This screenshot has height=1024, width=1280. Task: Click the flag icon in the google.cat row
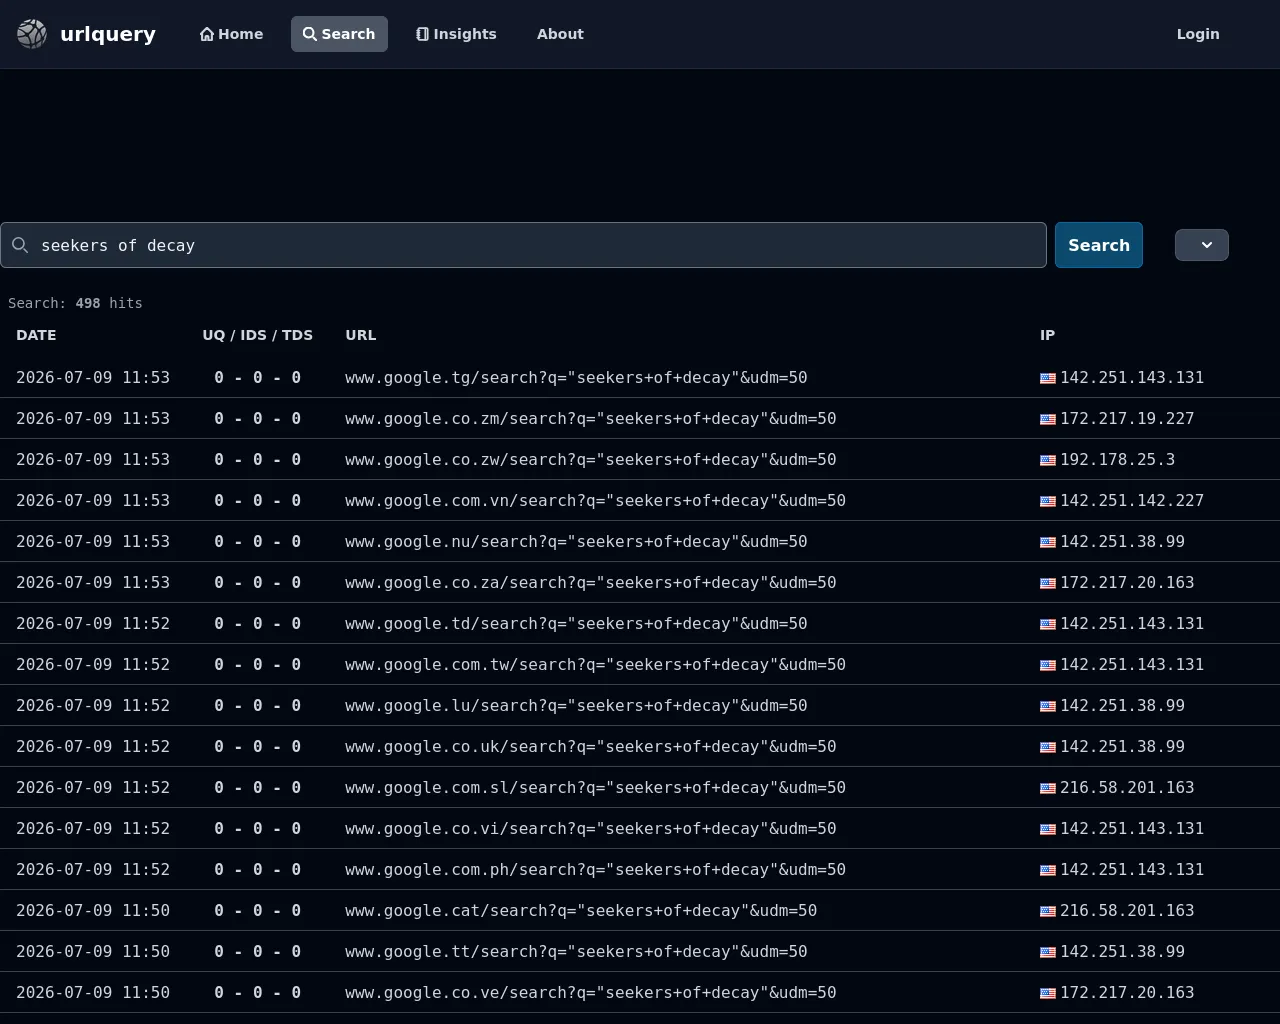tap(1048, 911)
